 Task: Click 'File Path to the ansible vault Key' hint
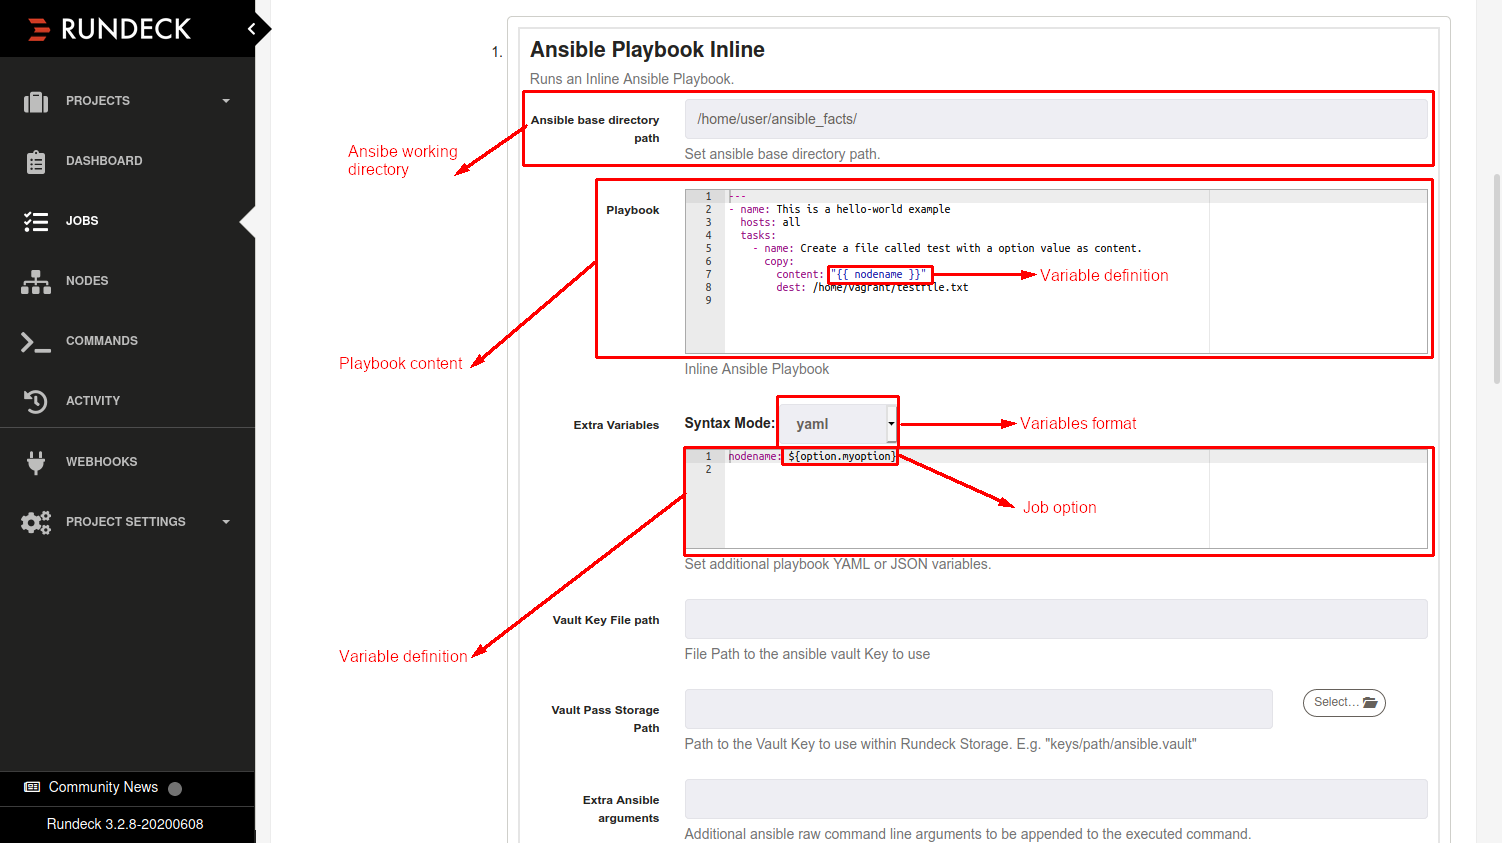click(807, 654)
